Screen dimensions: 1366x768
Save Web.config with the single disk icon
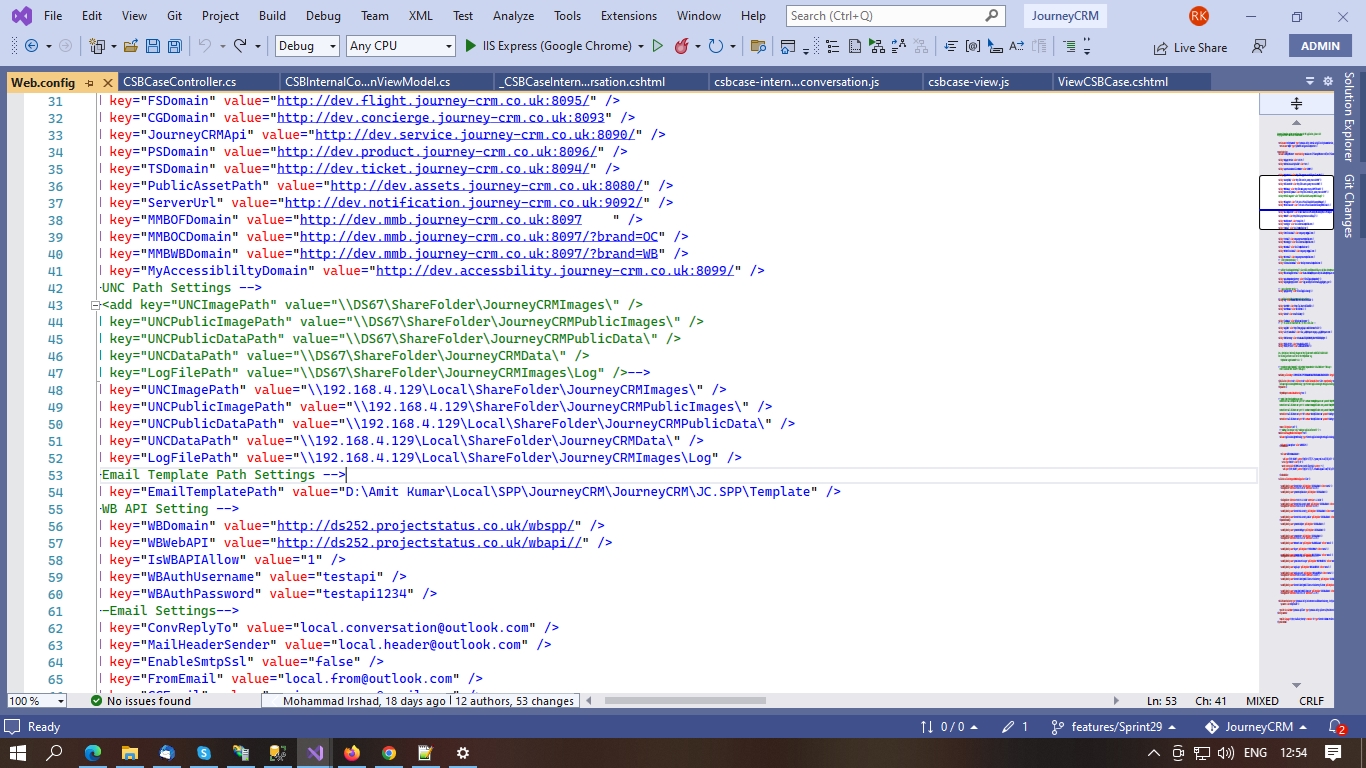pos(153,46)
